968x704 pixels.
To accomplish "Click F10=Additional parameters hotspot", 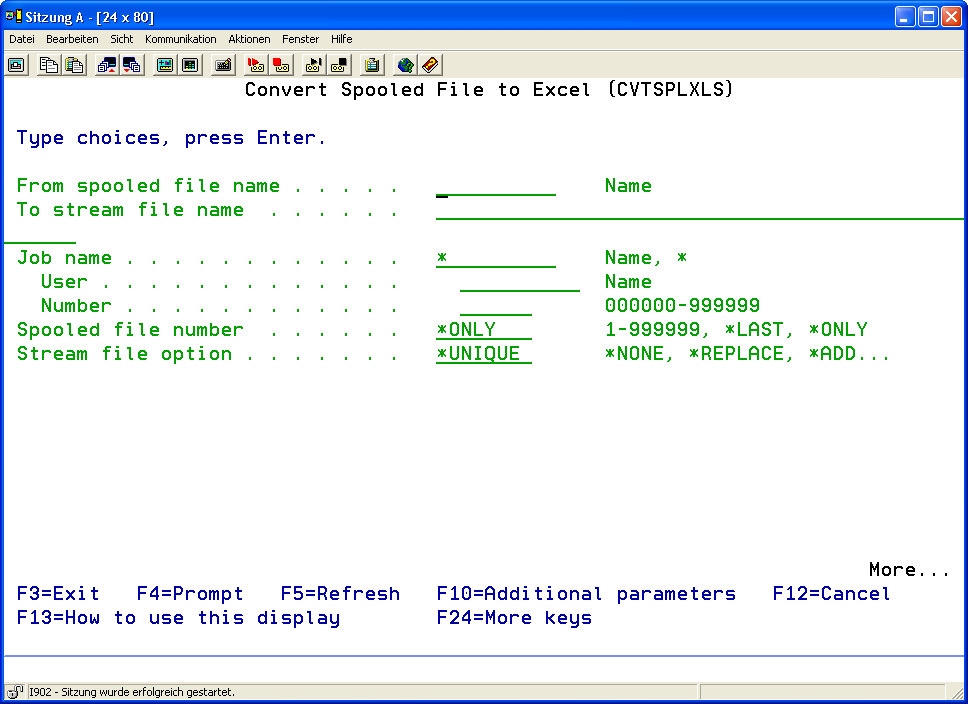I will point(586,594).
